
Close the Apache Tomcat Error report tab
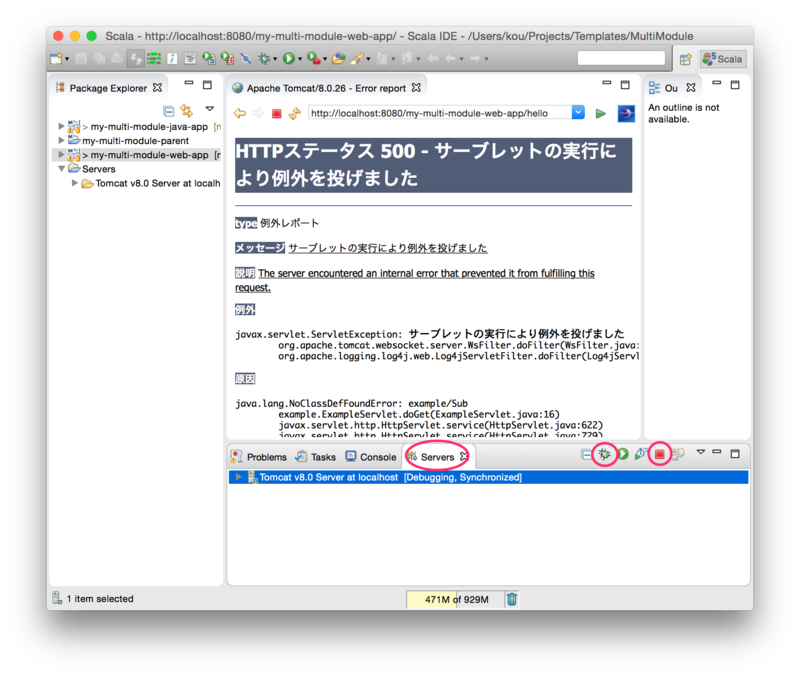coord(416,88)
